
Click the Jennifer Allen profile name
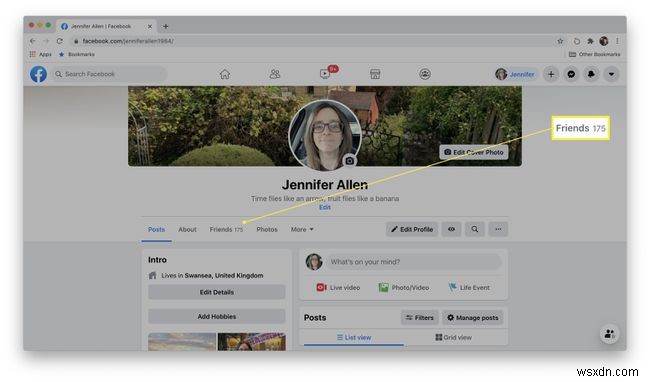point(325,184)
